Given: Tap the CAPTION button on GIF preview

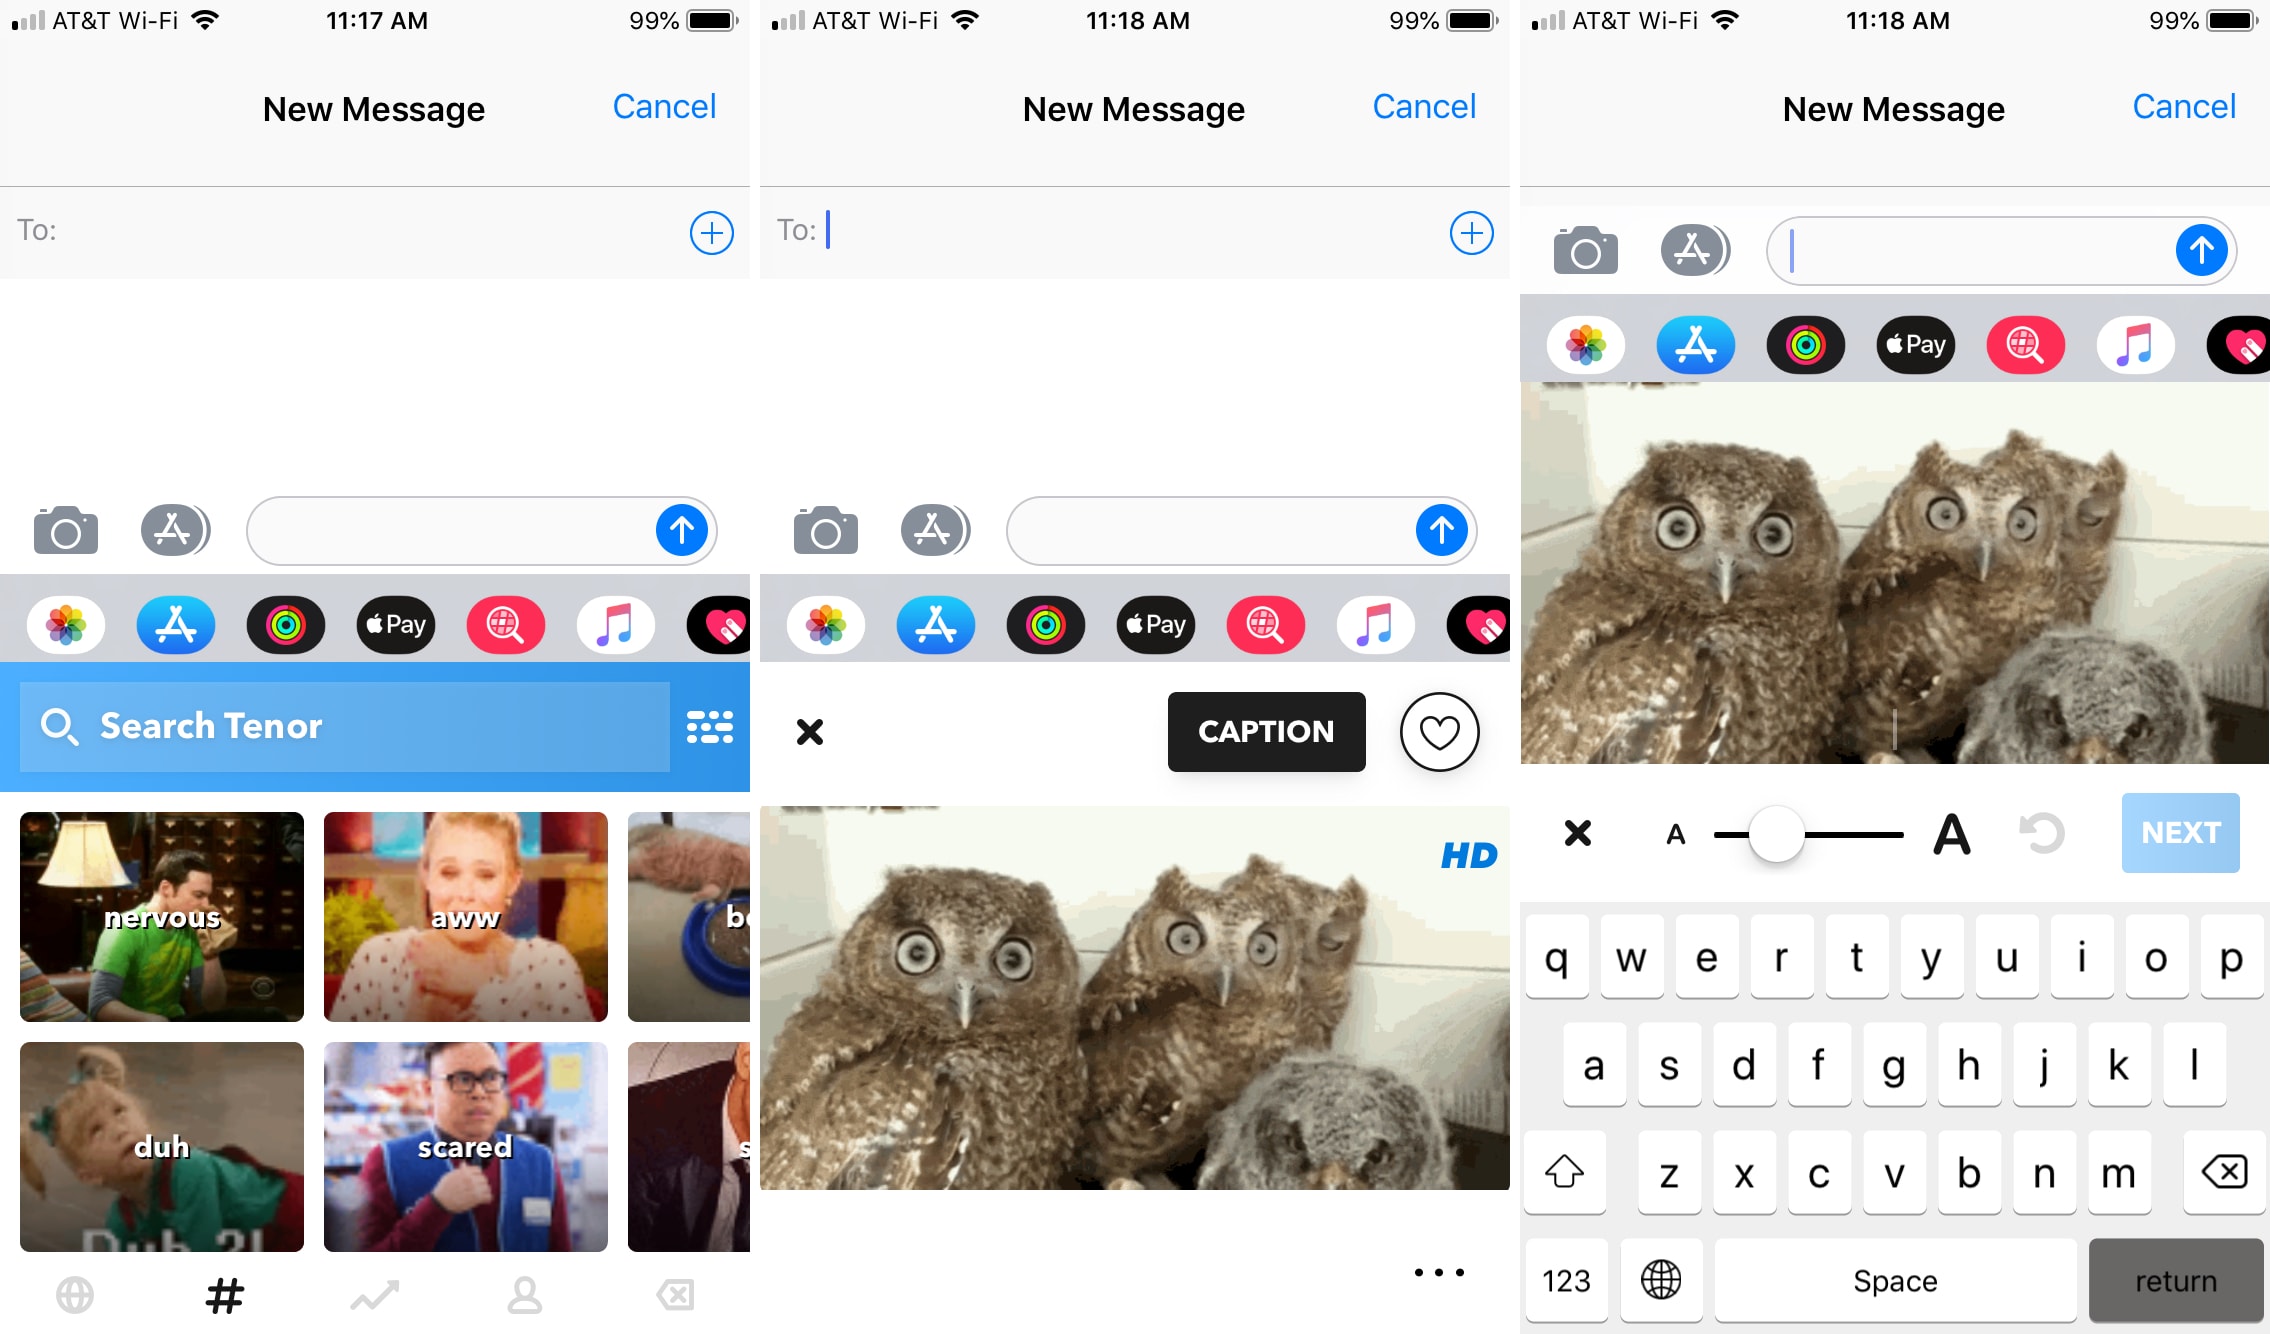Looking at the screenshot, I should coord(1265,732).
